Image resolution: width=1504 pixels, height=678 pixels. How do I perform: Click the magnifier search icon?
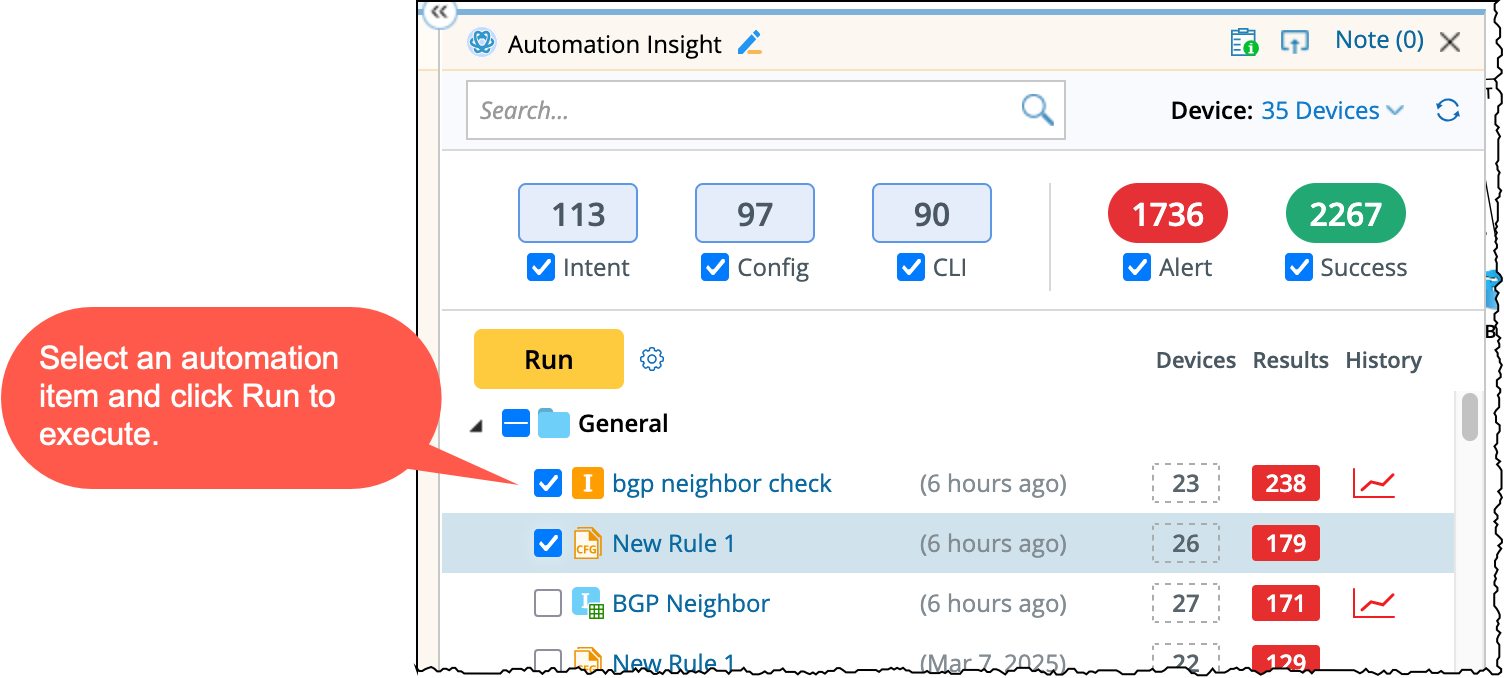tap(1037, 110)
